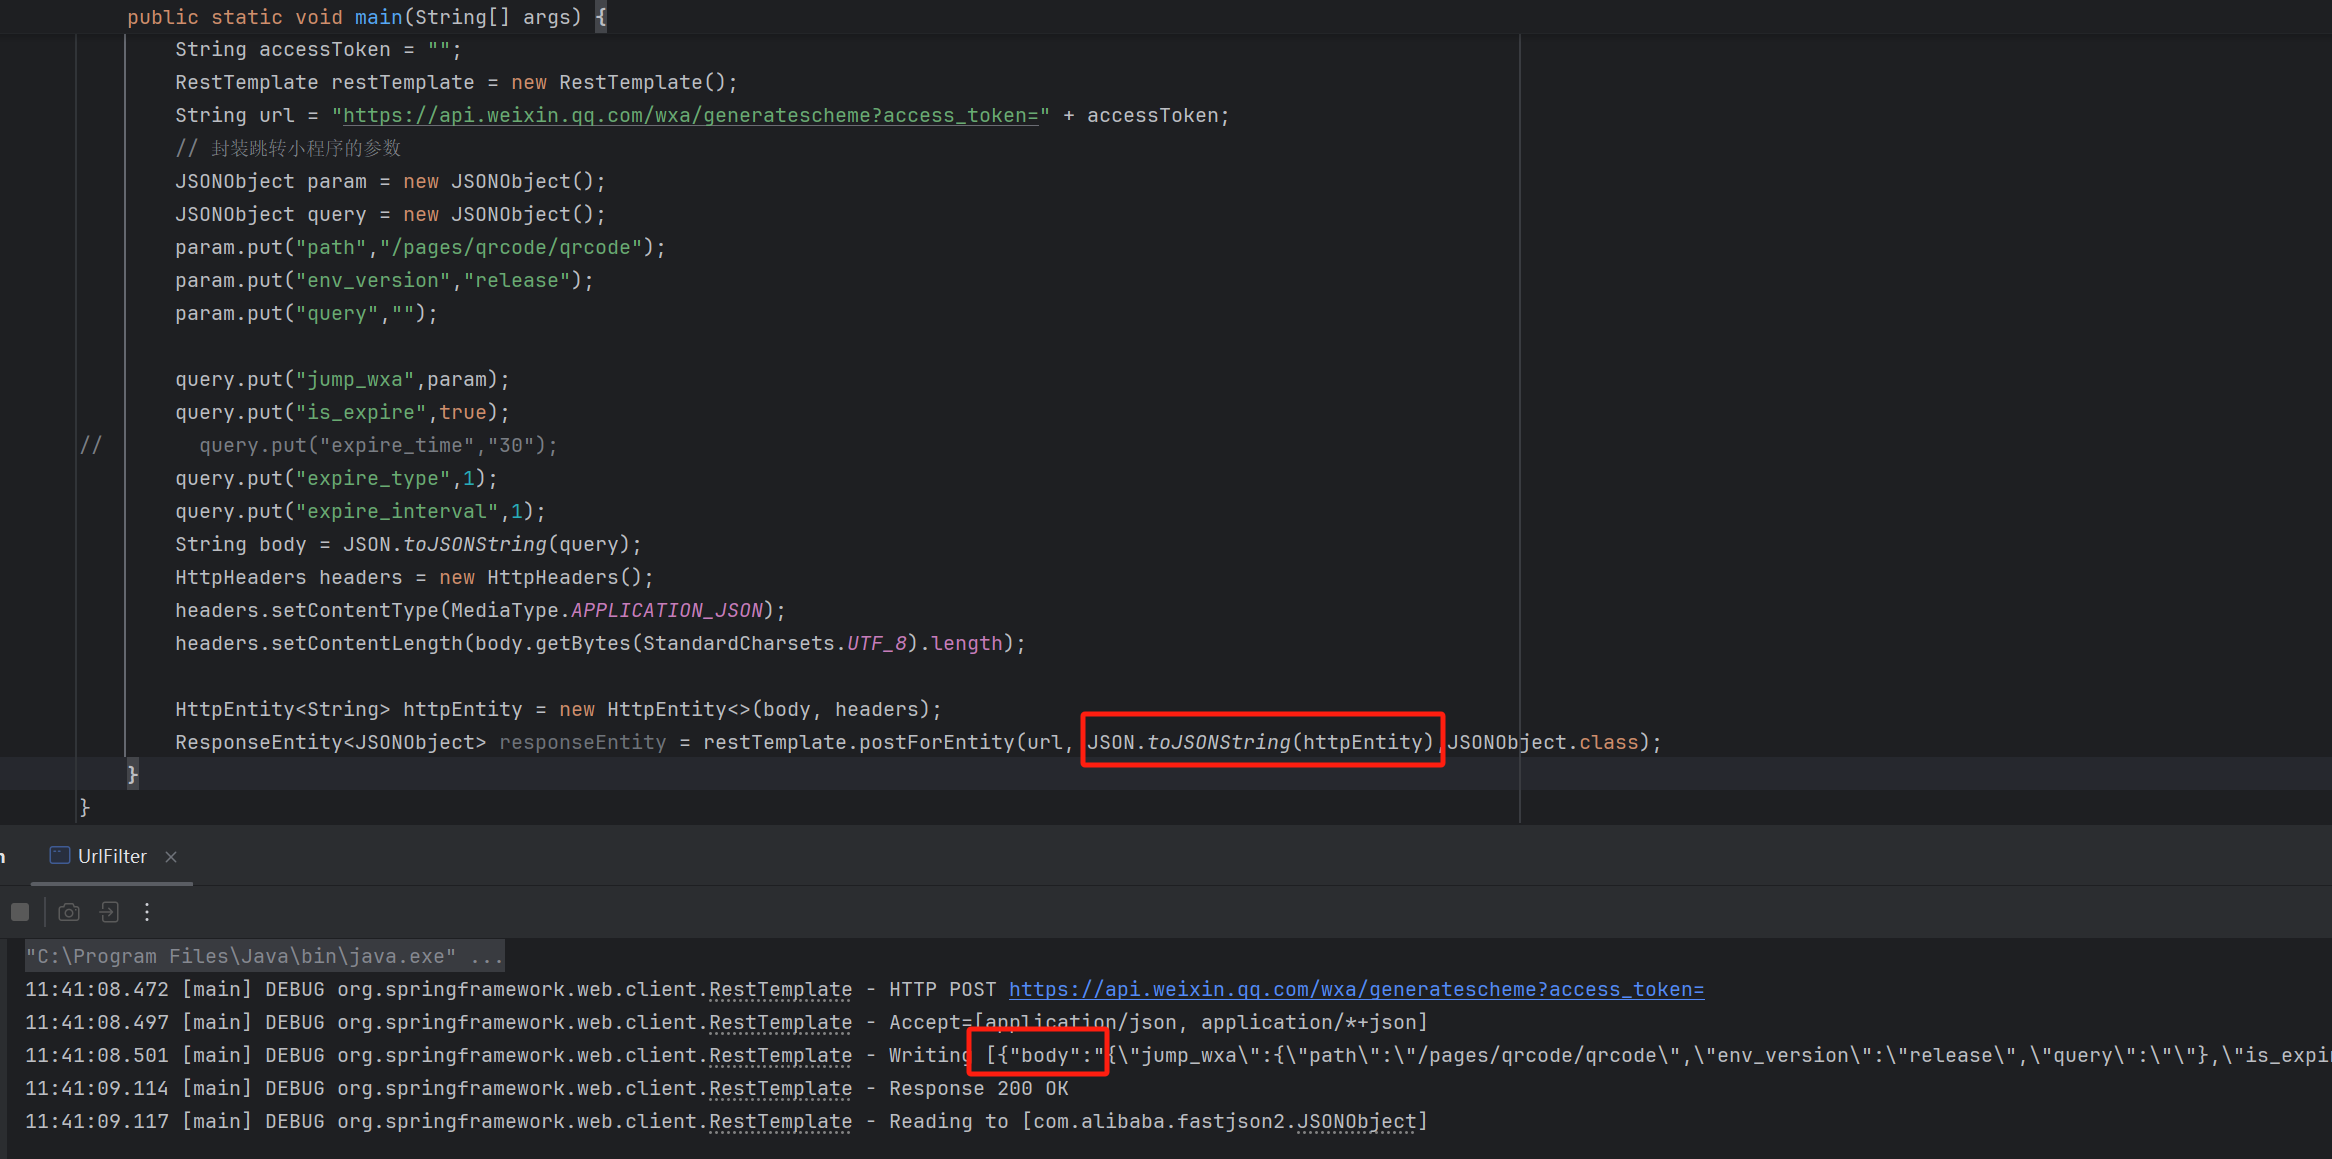Click the main method name in signature
The image size is (2332, 1159).
[x=378, y=17]
